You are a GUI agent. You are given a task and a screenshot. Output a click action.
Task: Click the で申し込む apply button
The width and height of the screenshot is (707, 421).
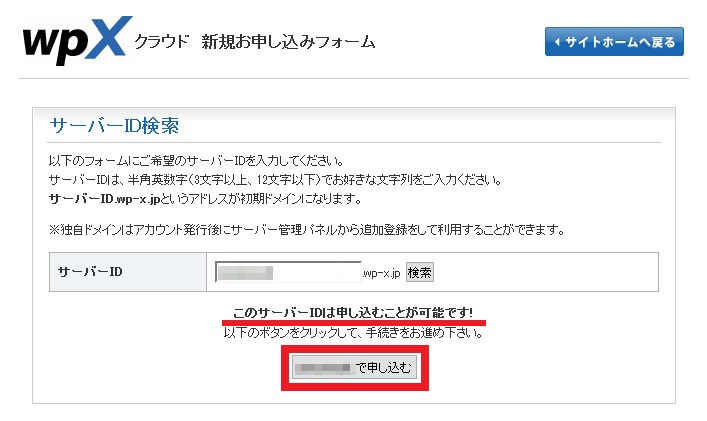click(x=354, y=368)
